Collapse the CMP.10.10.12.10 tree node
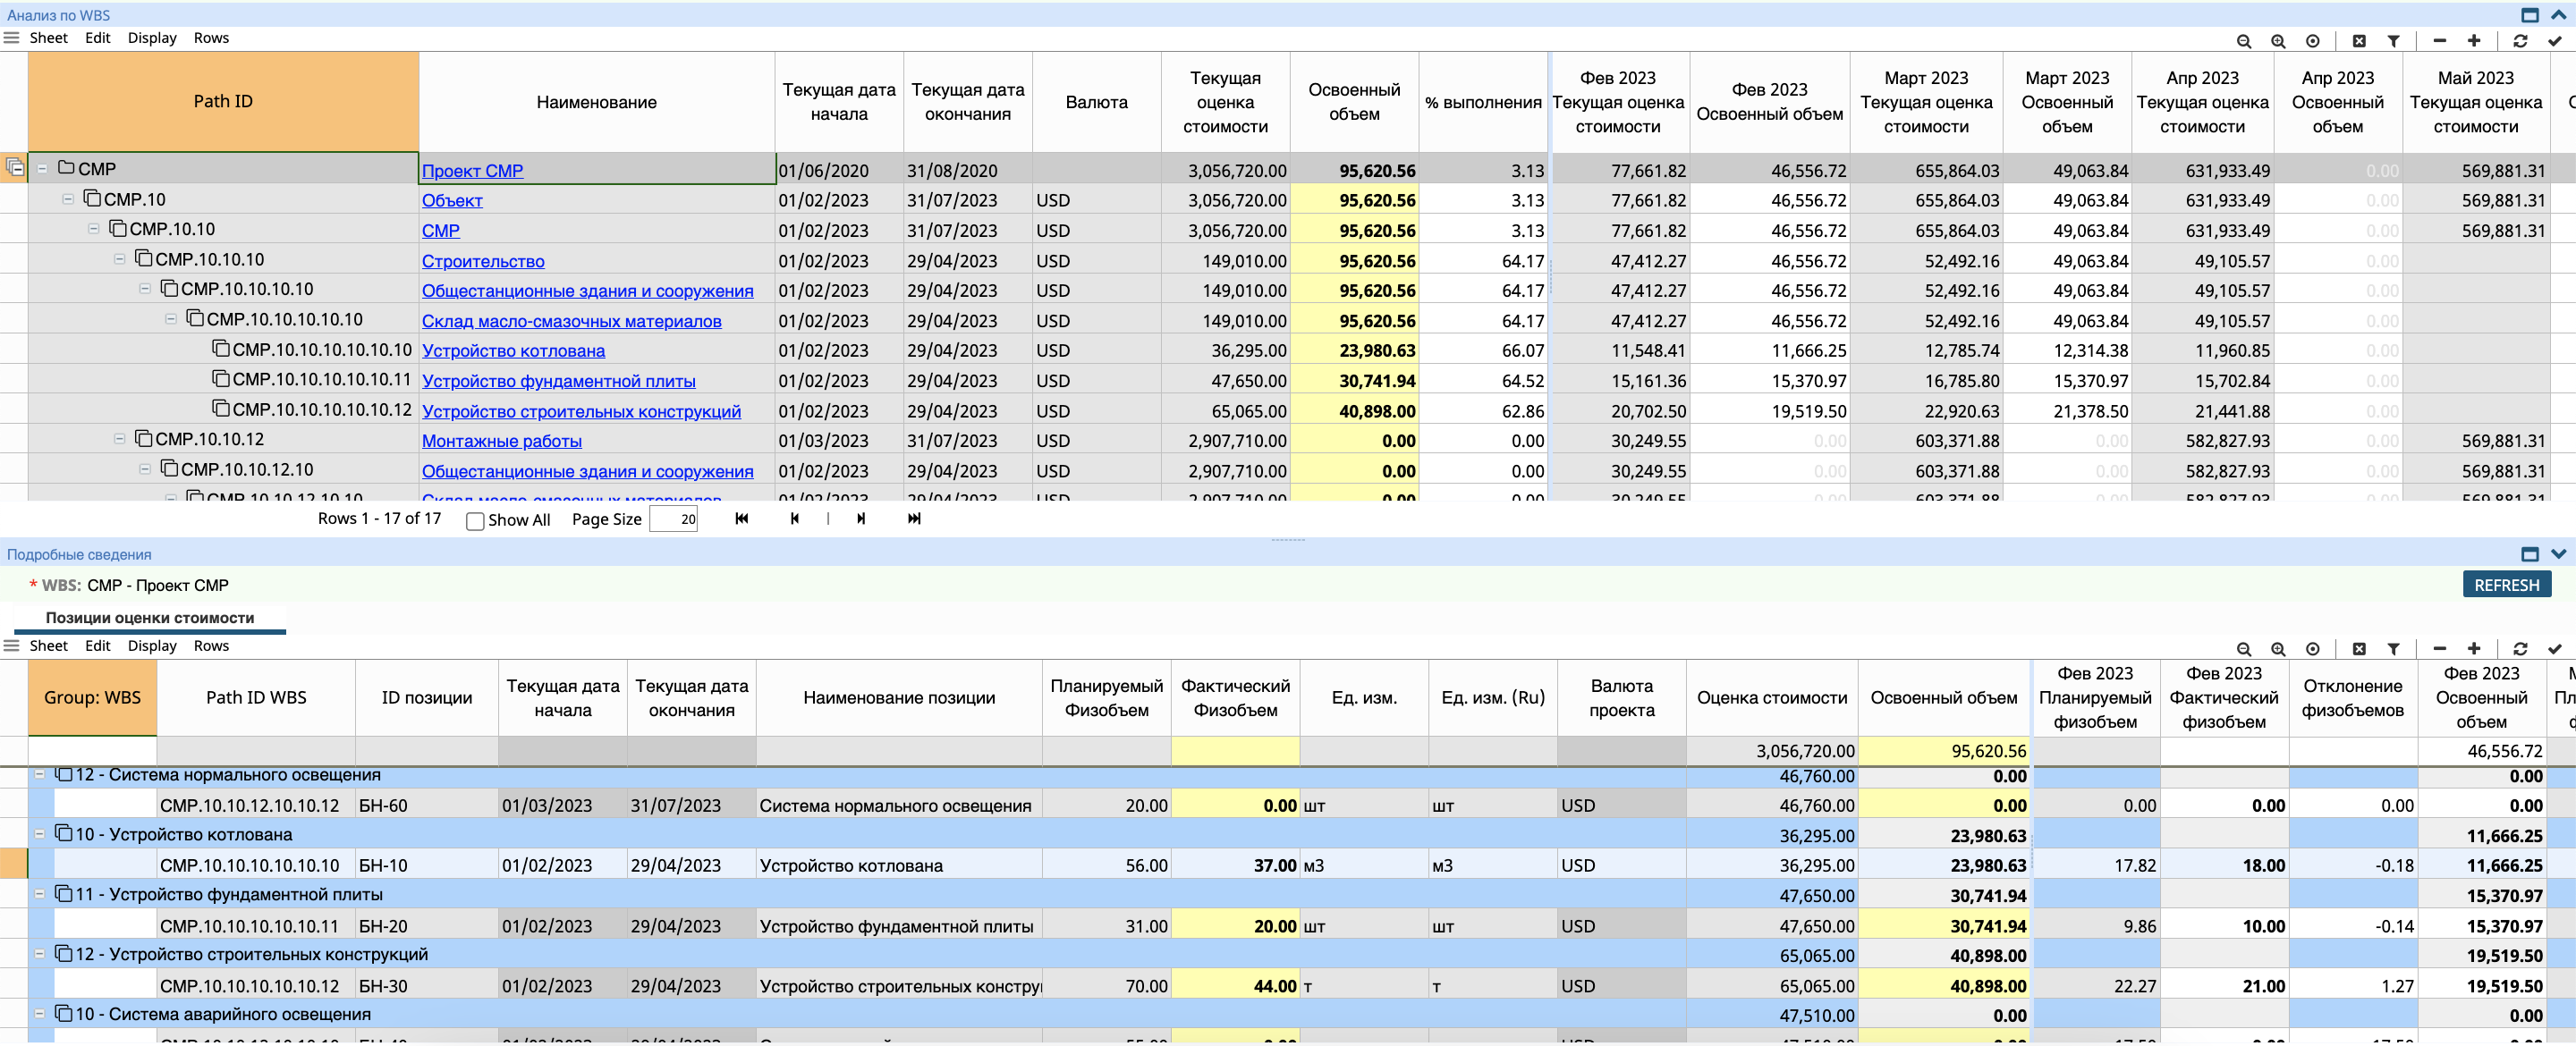2576x1046 pixels. click(x=146, y=469)
